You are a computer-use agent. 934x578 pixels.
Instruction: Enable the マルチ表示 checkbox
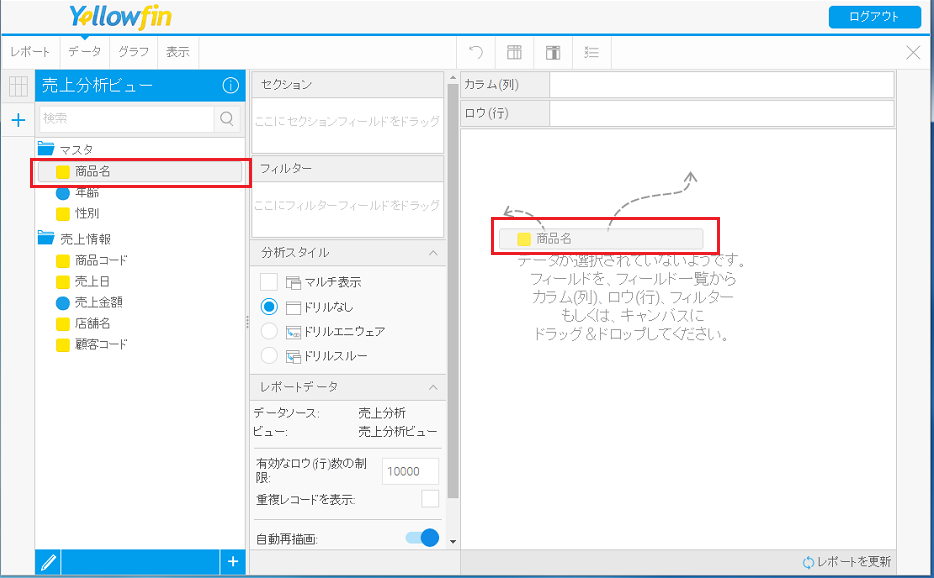[x=269, y=282]
